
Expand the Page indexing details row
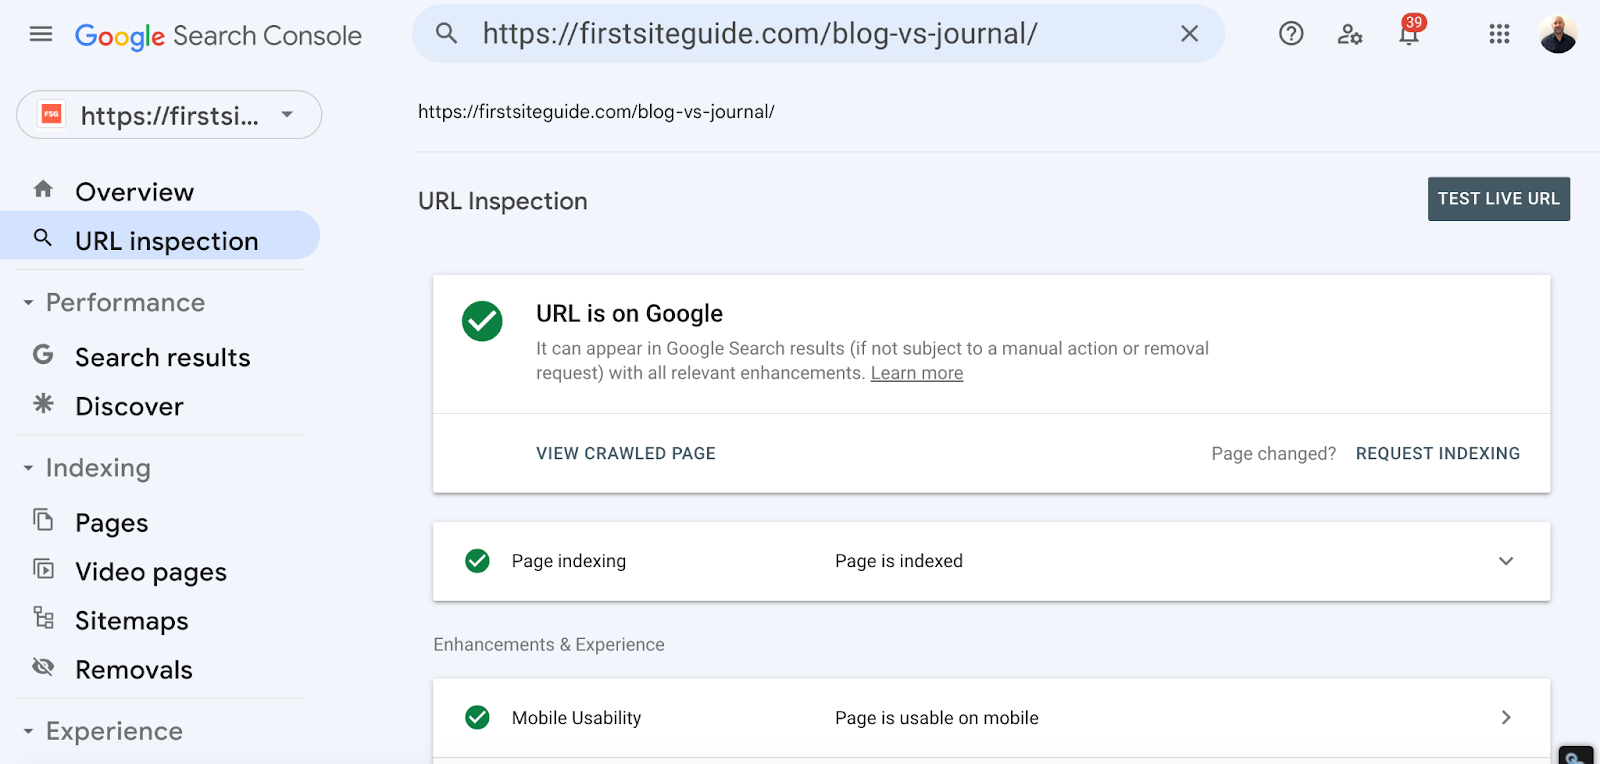pyautogui.click(x=1505, y=561)
